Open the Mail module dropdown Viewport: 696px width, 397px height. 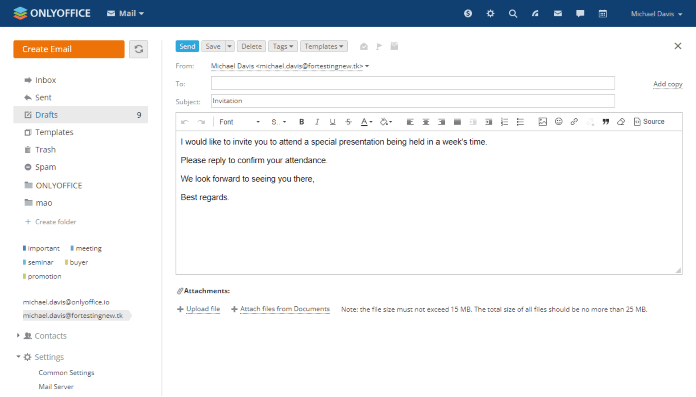coord(126,13)
